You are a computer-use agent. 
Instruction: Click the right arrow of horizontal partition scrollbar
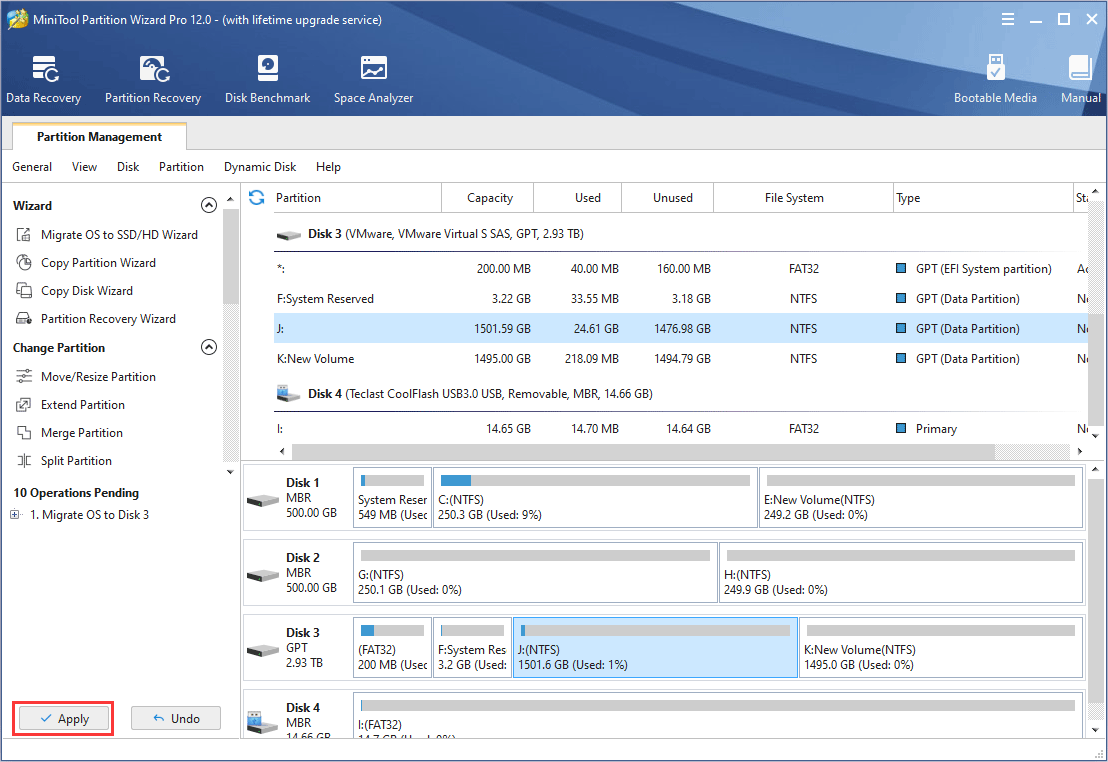(x=1079, y=451)
